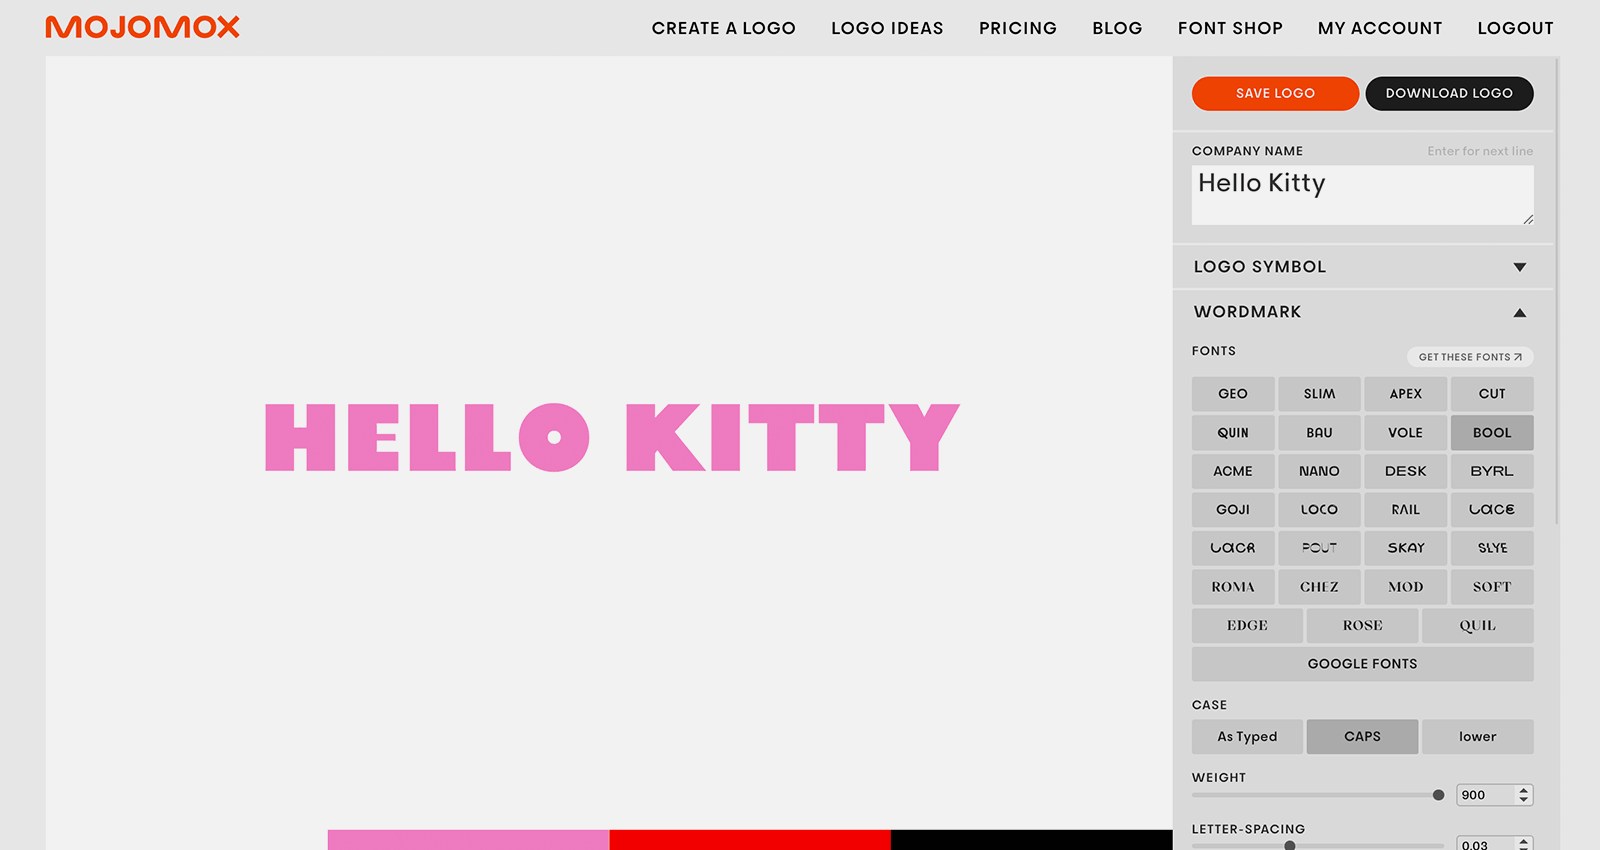Choose the RAIL font option
Image resolution: width=1600 pixels, height=850 pixels.
coord(1405,510)
